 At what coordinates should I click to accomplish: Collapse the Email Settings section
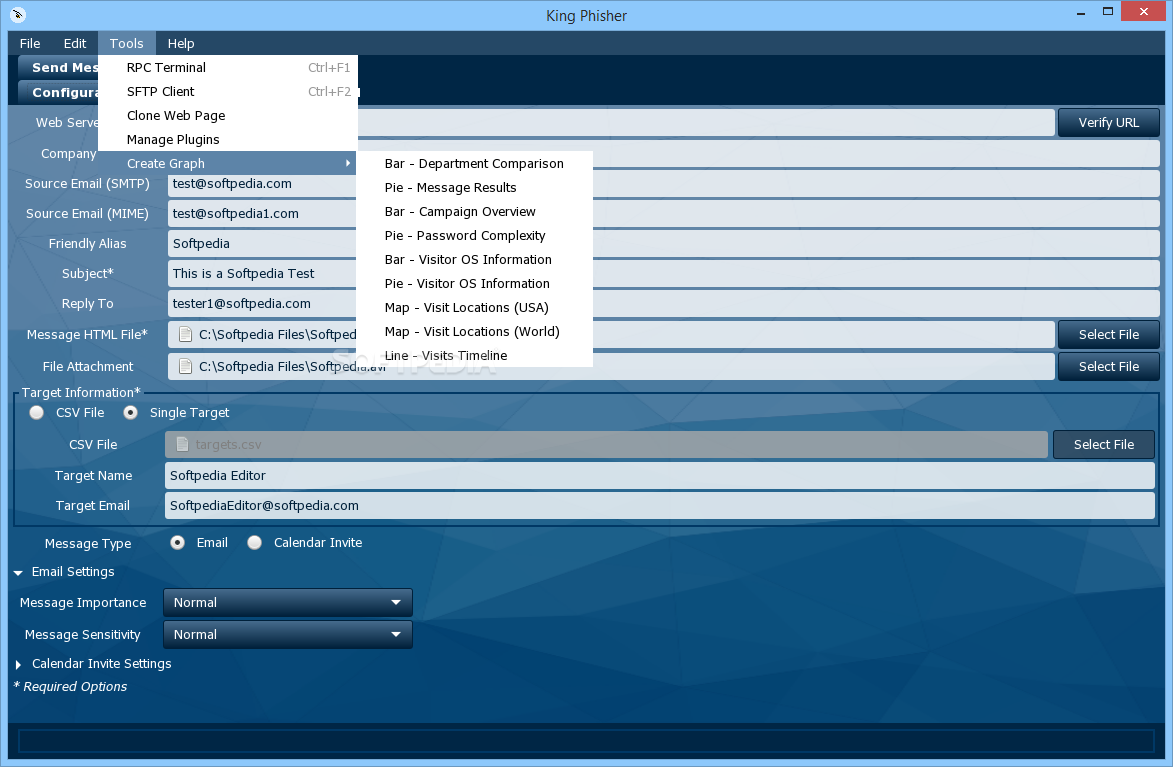pyautogui.click(x=18, y=572)
